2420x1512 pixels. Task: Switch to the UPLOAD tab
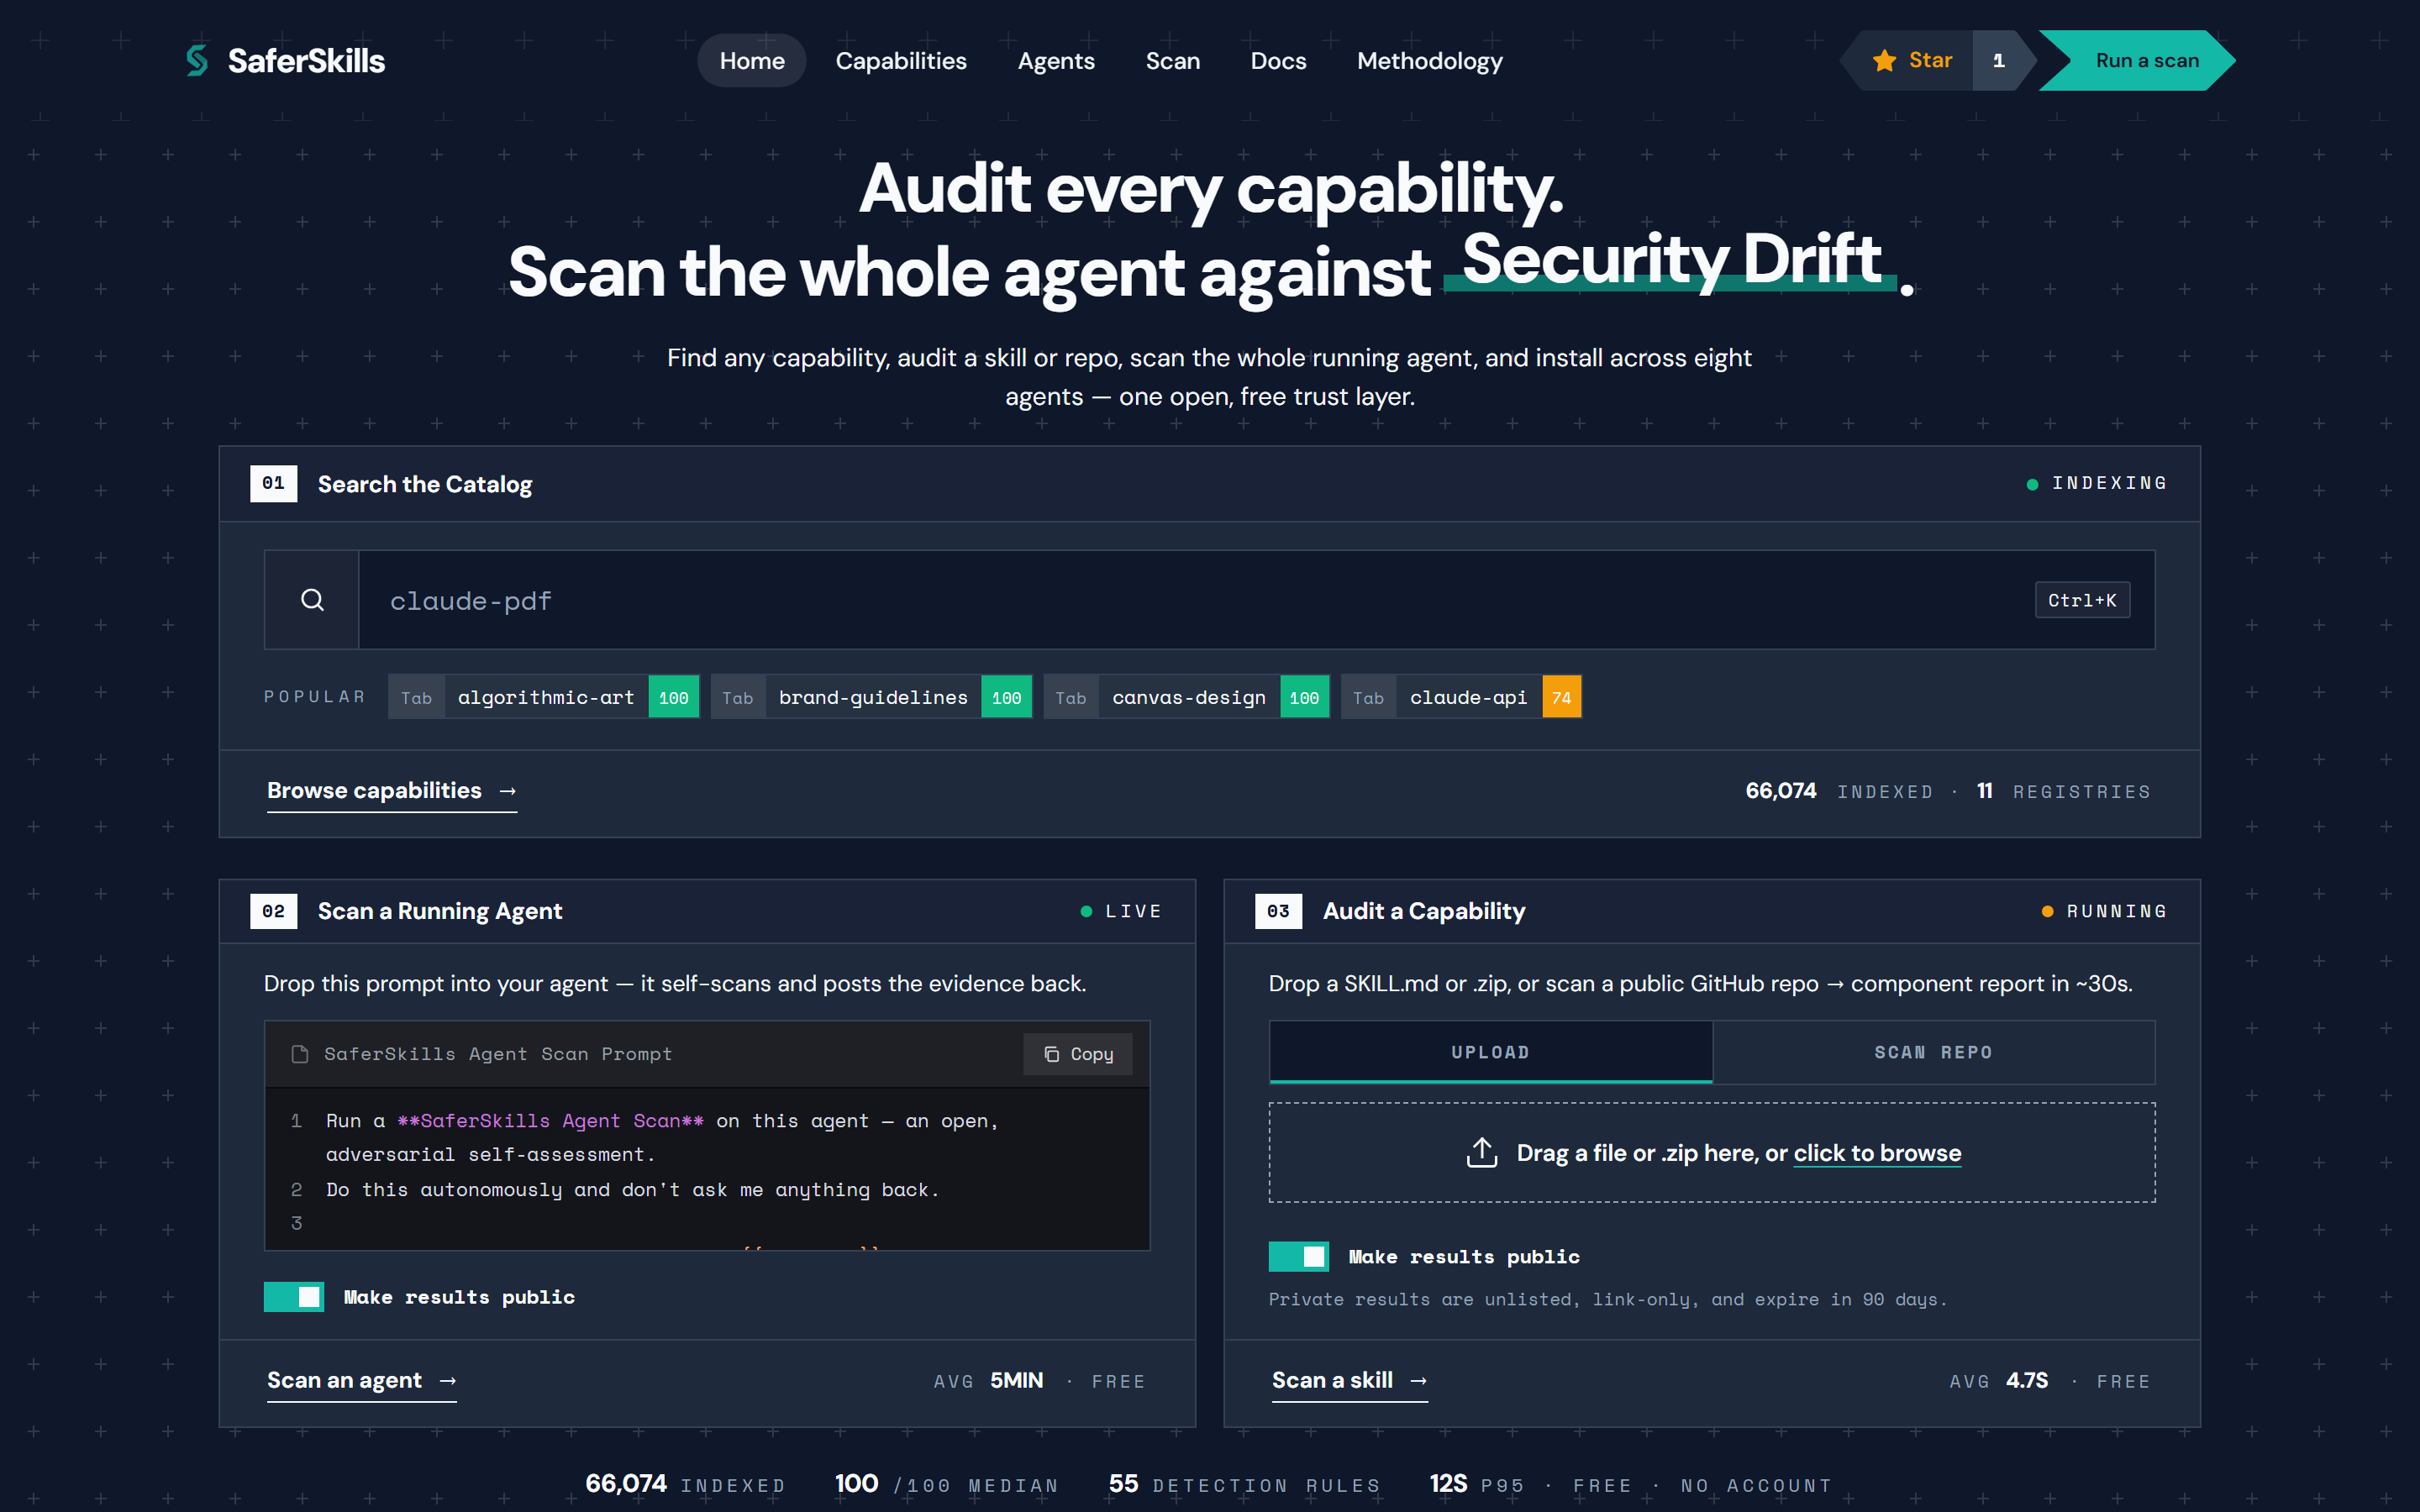pos(1490,1052)
